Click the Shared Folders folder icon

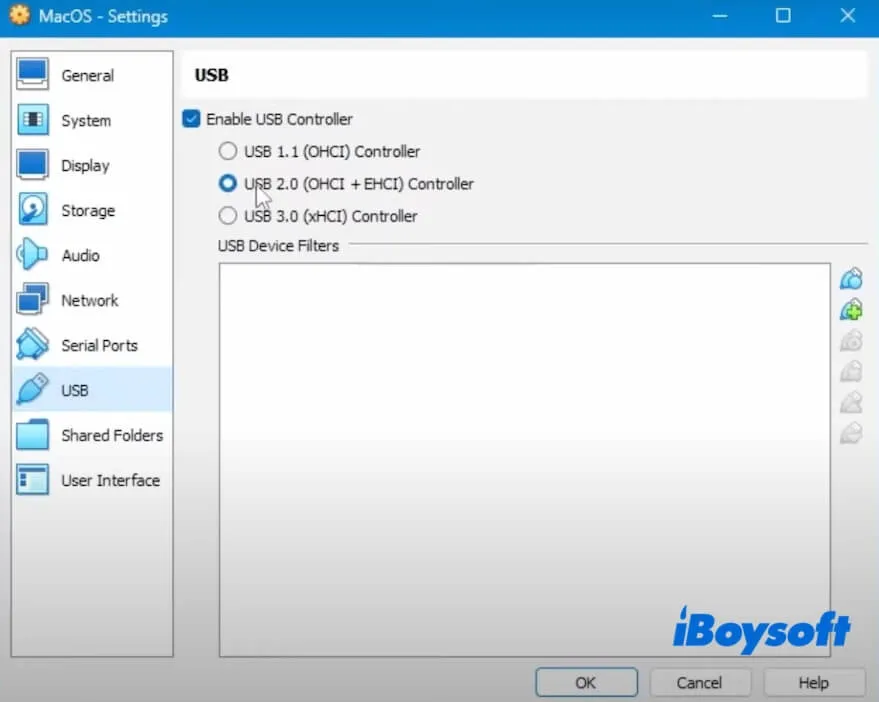click(x=33, y=435)
